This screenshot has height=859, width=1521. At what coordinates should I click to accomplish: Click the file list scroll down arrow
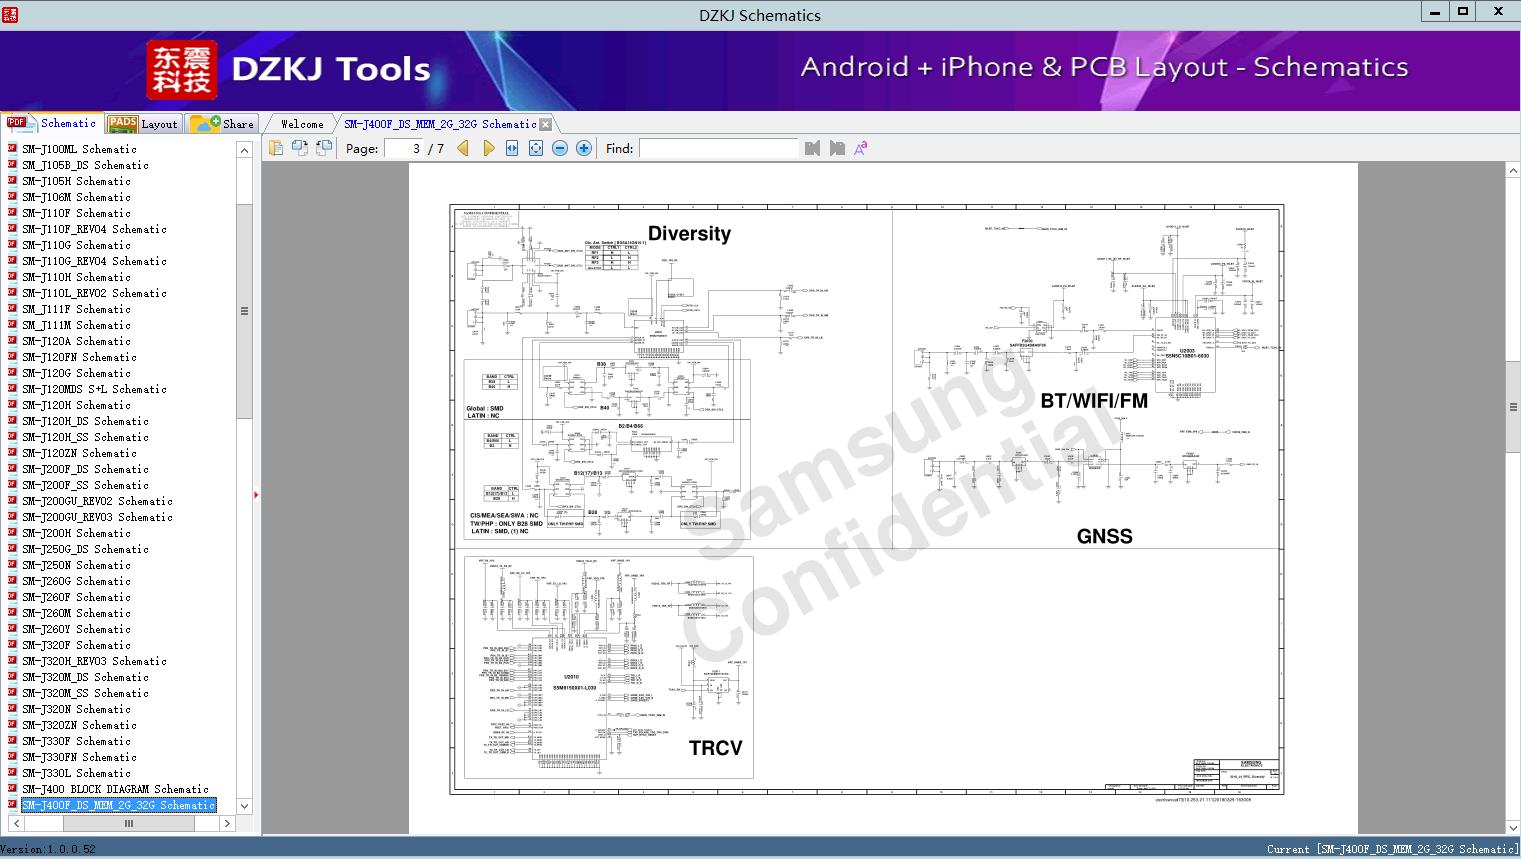pyautogui.click(x=244, y=806)
